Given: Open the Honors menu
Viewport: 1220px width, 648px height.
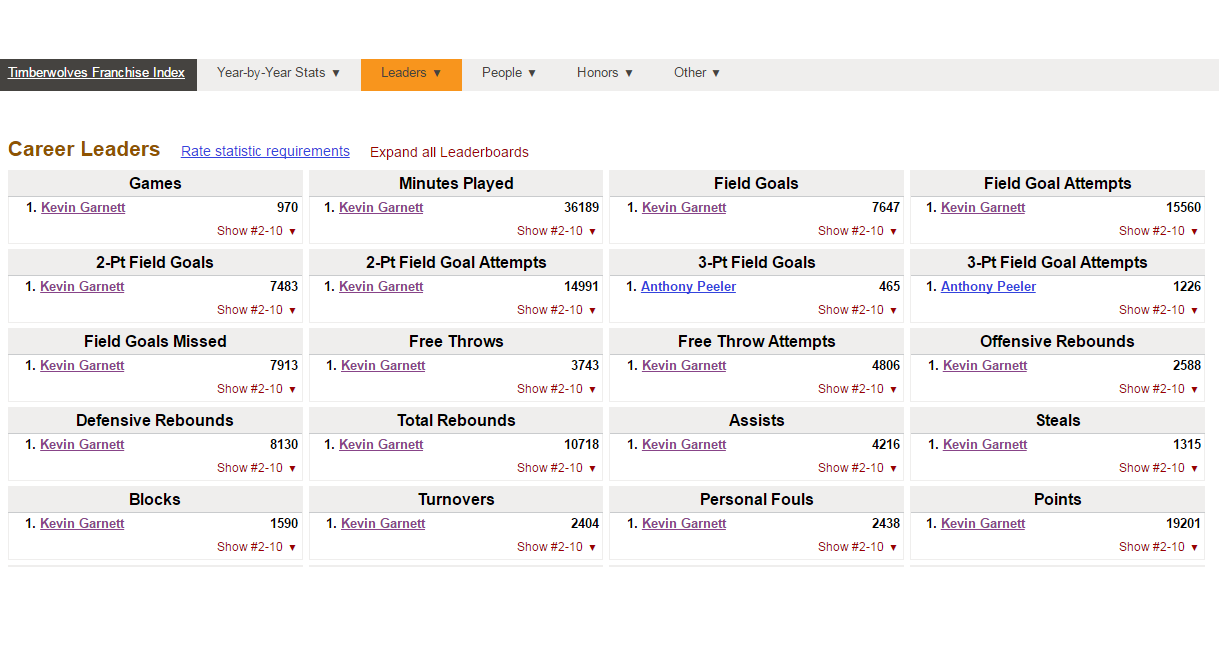Looking at the screenshot, I should pyautogui.click(x=605, y=73).
